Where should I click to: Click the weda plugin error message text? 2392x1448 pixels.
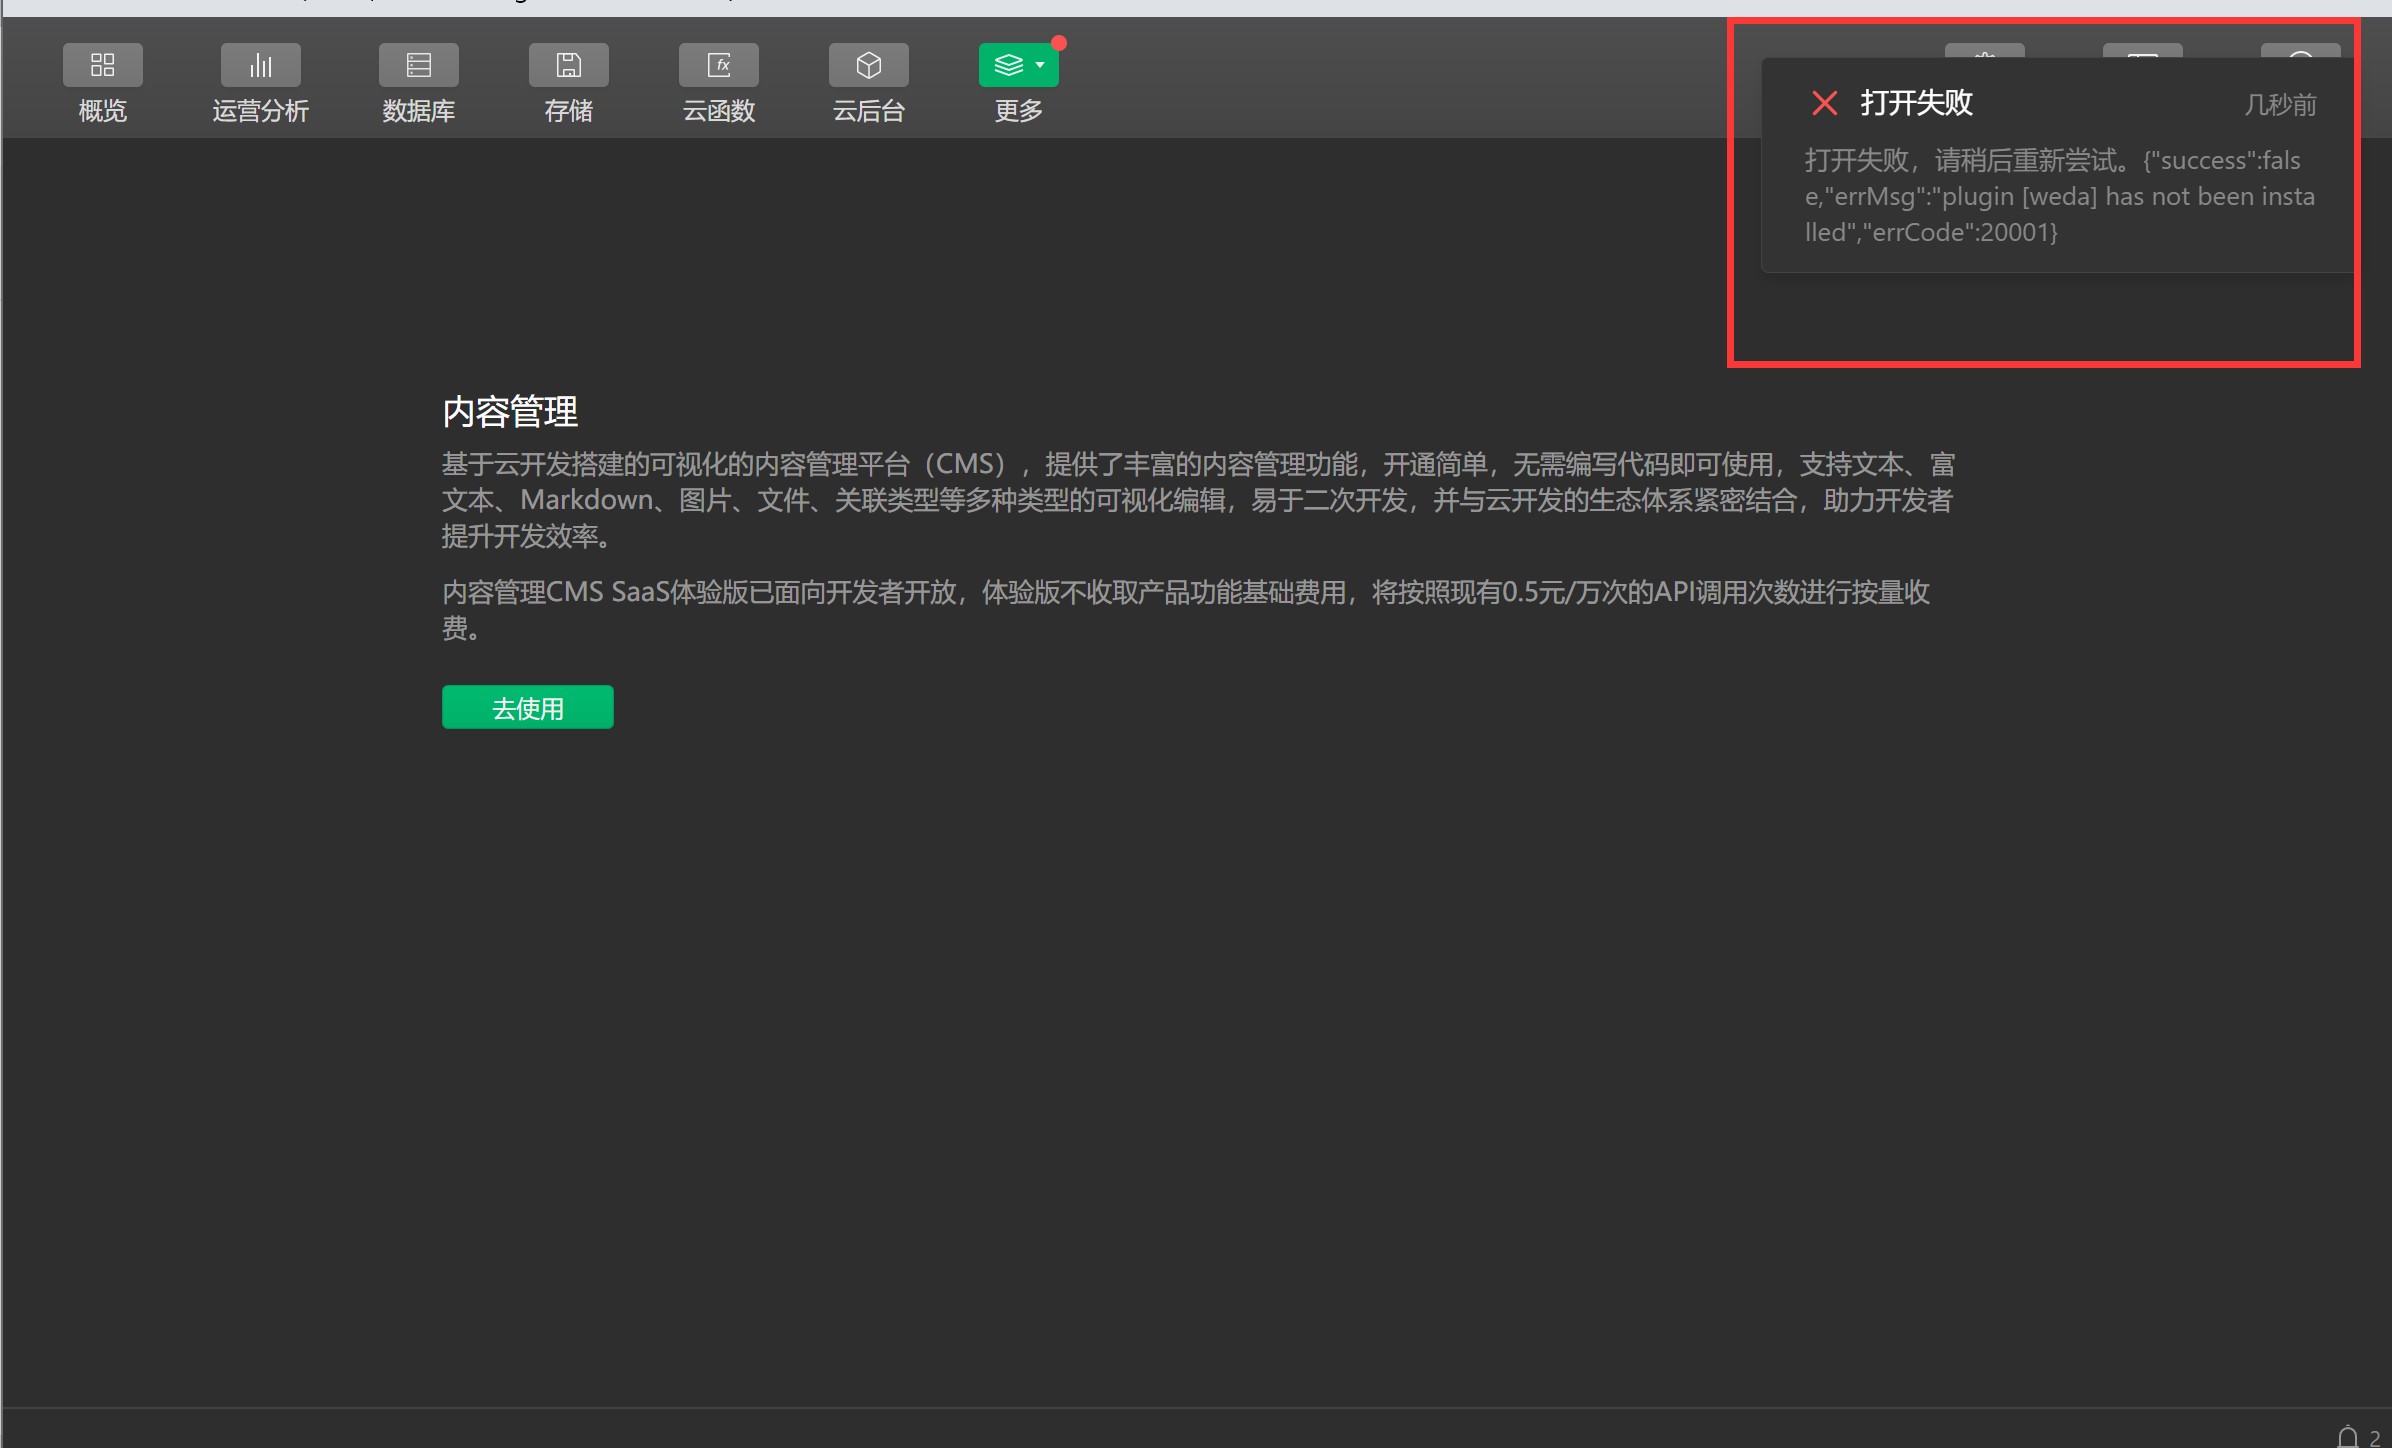click(2058, 197)
